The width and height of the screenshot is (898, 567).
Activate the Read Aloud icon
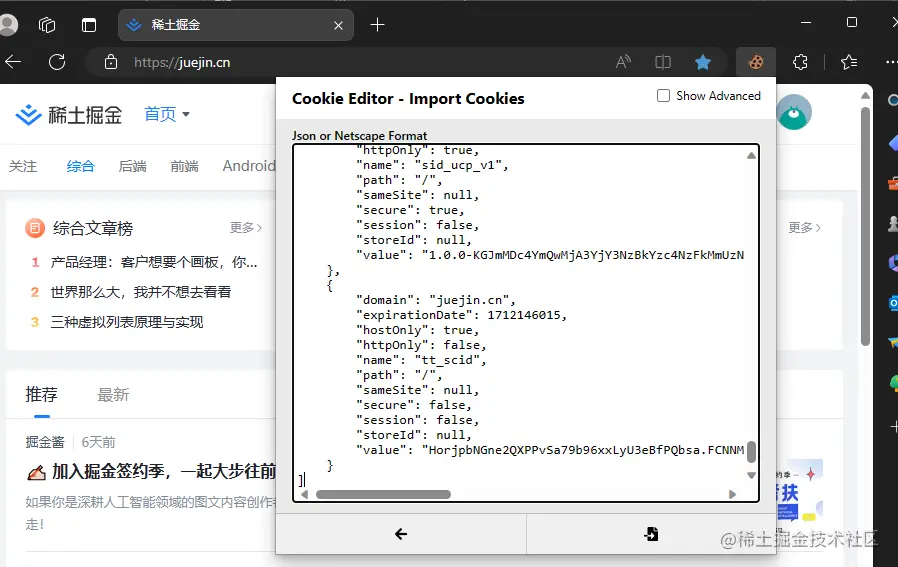[623, 62]
